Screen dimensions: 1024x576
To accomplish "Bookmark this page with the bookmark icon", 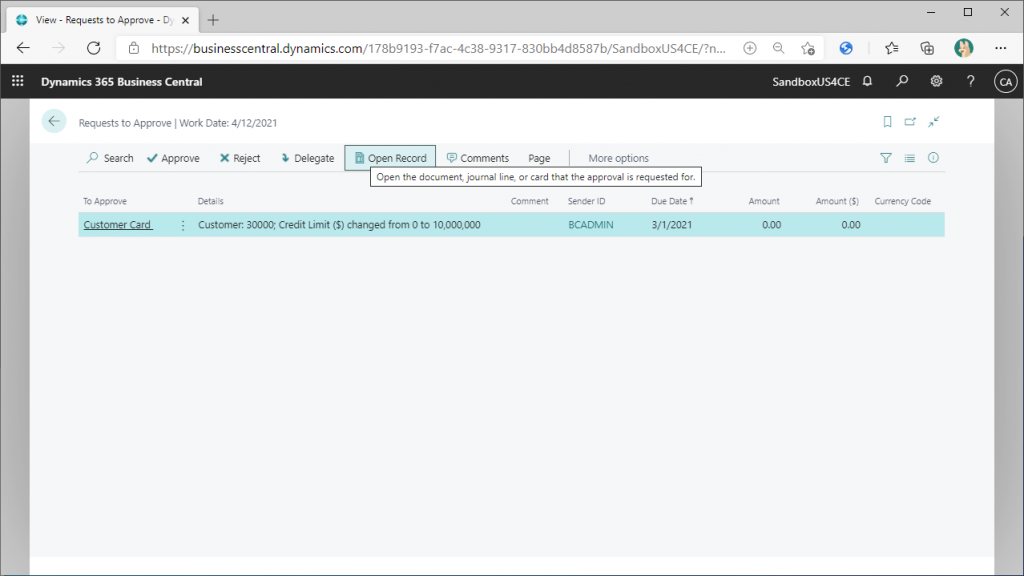I will [887, 121].
